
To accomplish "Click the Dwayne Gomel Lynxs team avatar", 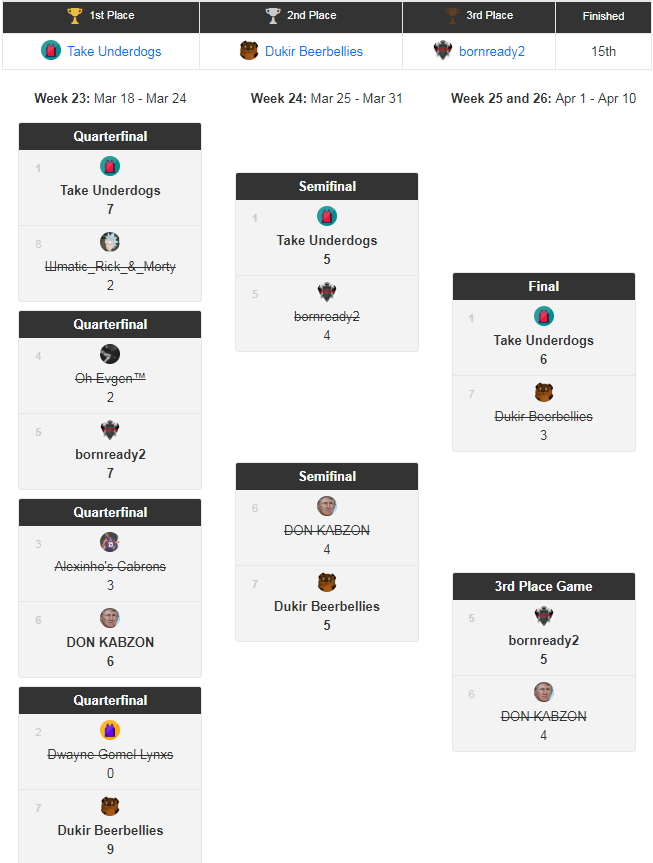I will [x=110, y=730].
